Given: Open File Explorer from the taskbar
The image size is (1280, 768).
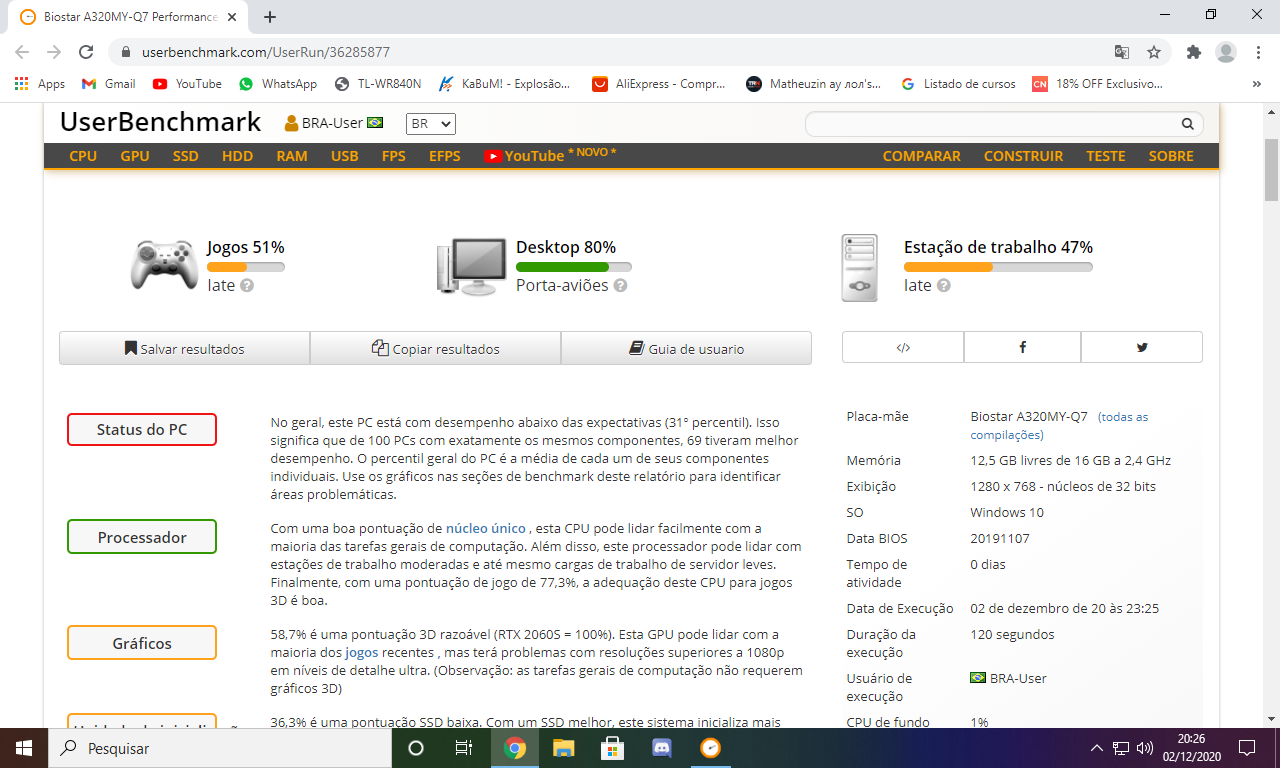Looking at the screenshot, I should (564, 748).
